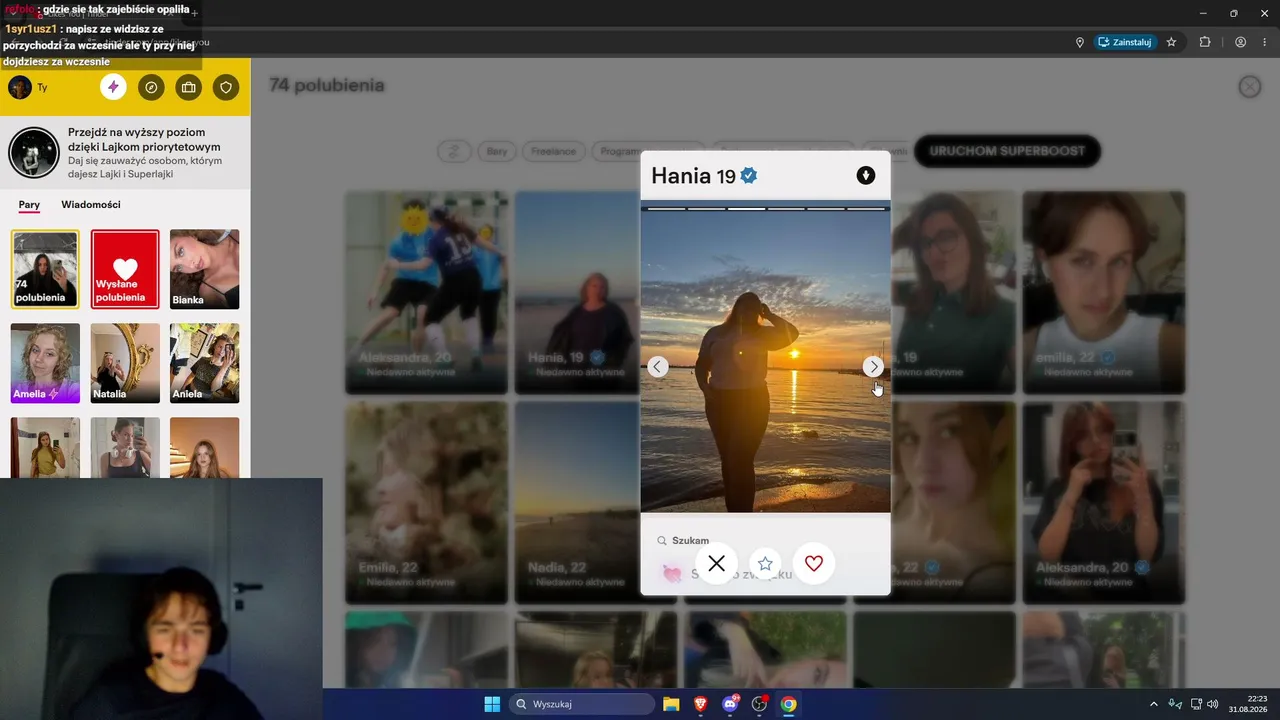Open the browser Extensions puzzle icon
Screen dimensions: 1280x720
1205,42
